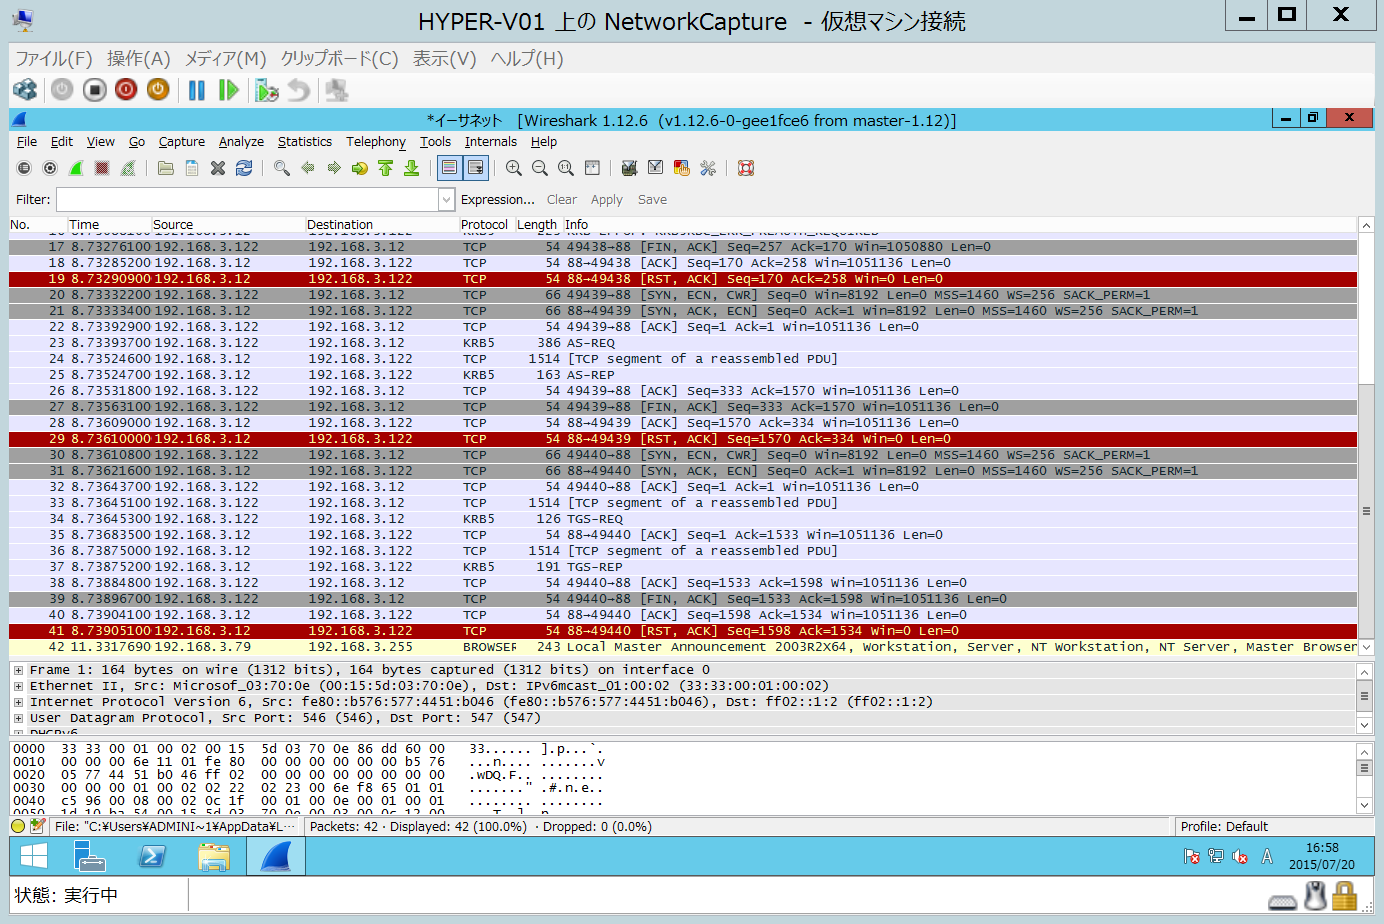This screenshot has height=924, width=1384.
Task: Zoom out packet text
Action: coord(540,168)
